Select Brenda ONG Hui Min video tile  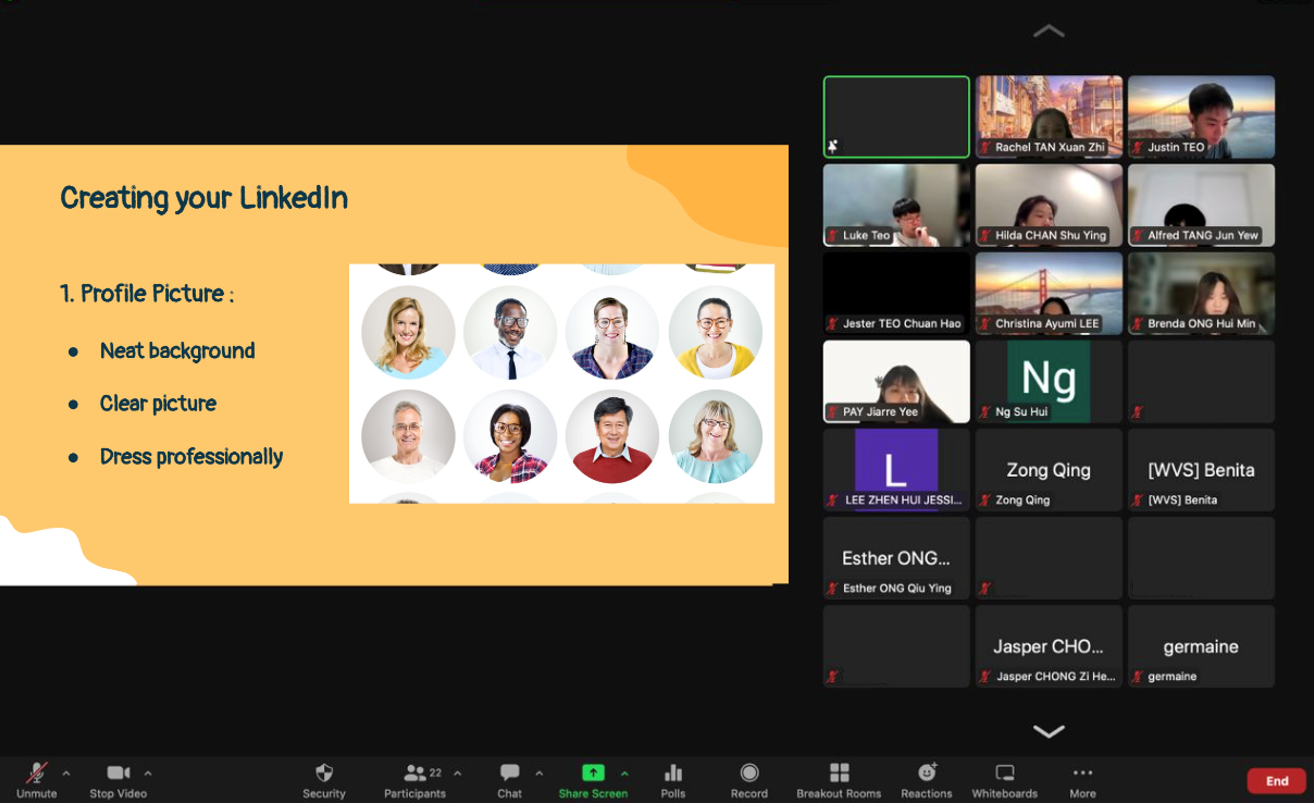(1201, 293)
